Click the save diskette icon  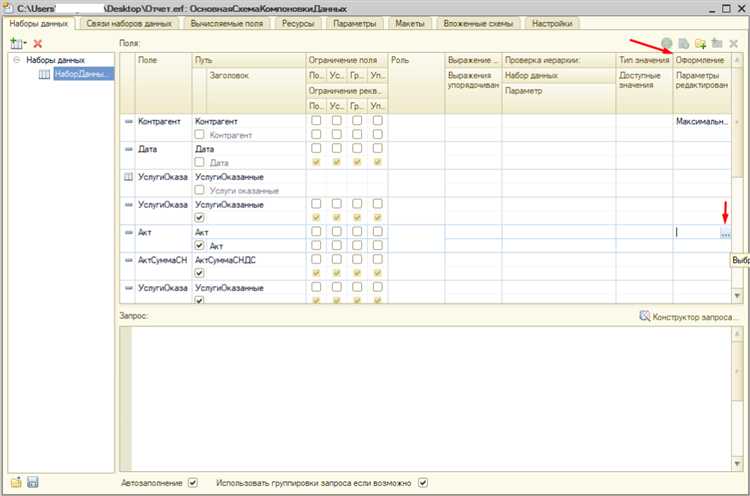[x=33, y=482]
